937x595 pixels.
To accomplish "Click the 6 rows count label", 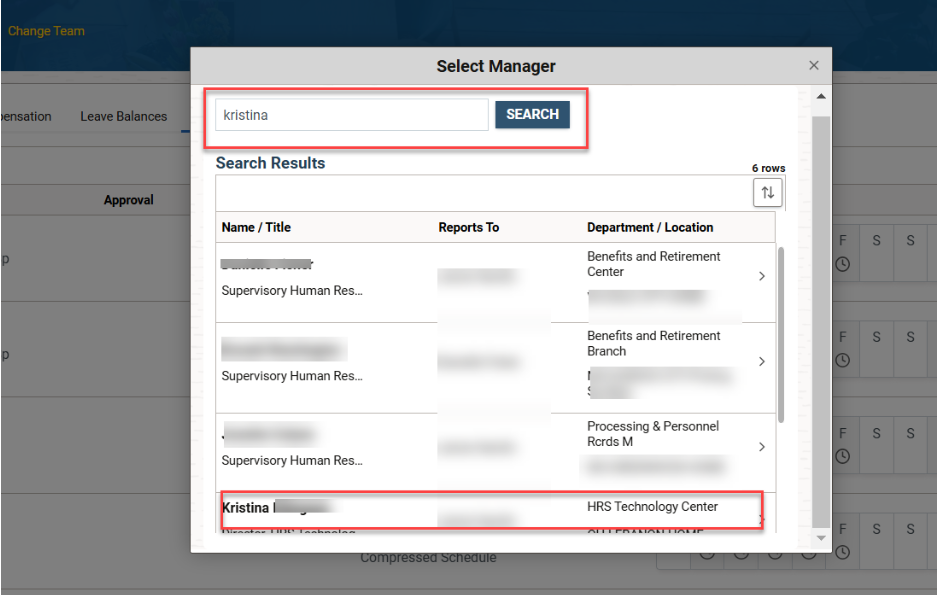I will 768,168.
